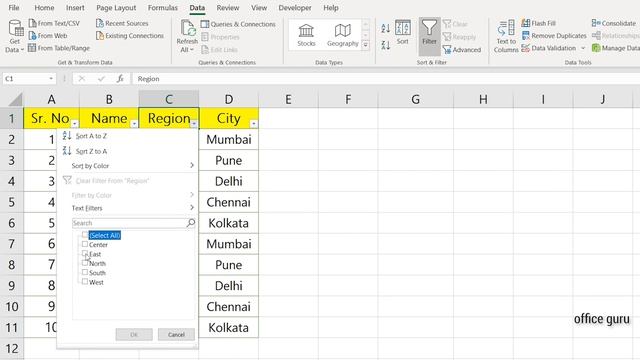Select the Kolkata cell in row 11
The height and width of the screenshot is (360, 640).
coord(229,327)
